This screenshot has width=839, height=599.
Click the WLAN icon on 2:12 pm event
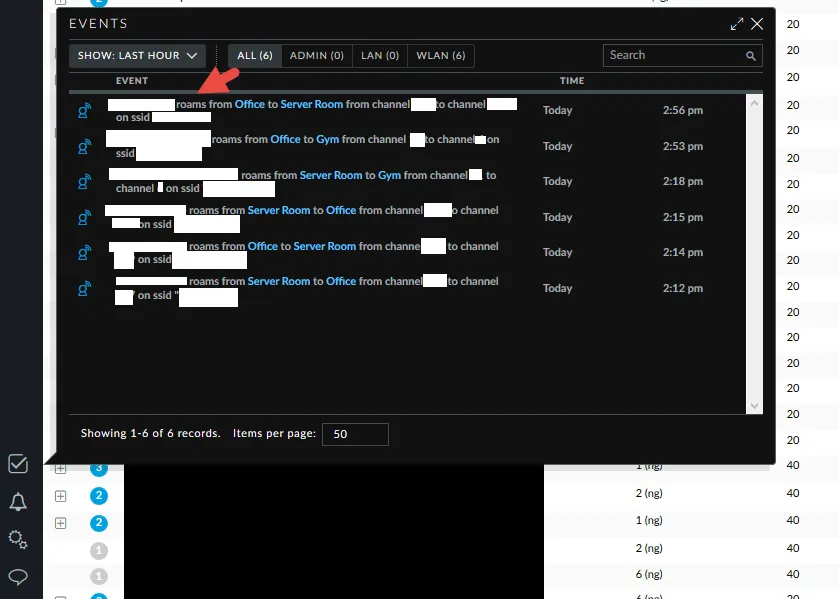point(85,289)
